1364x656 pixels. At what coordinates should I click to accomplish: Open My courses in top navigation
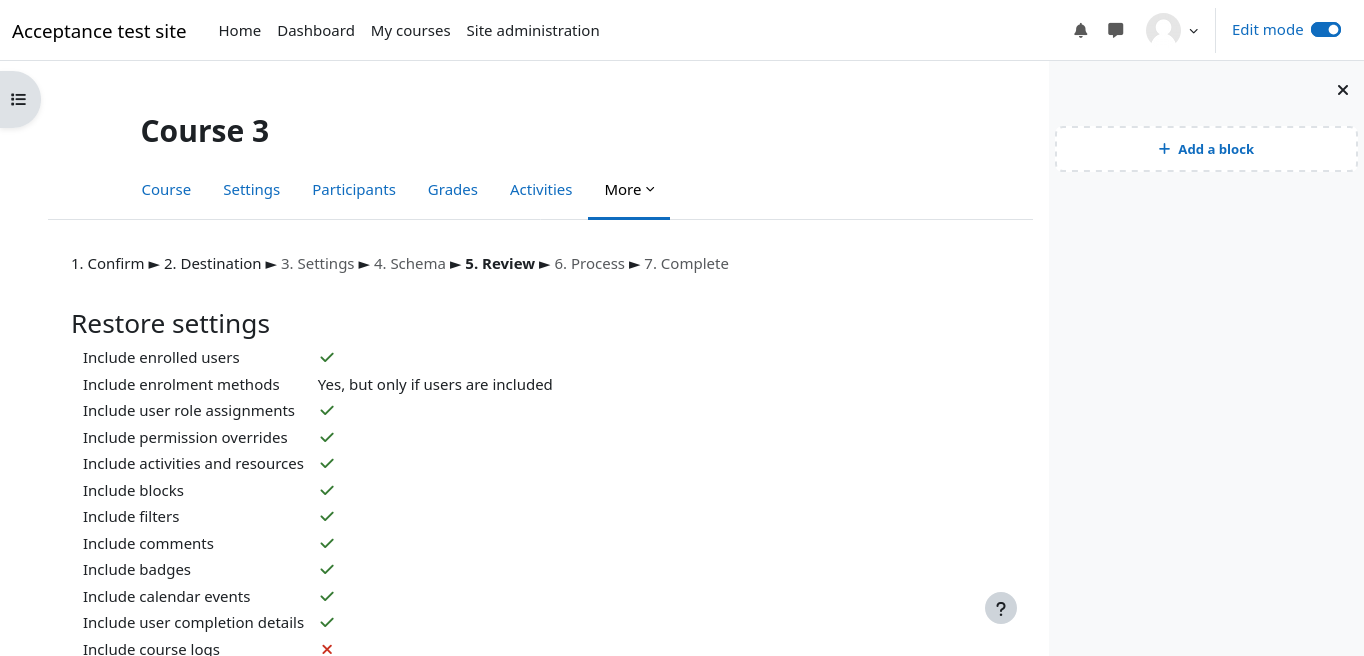pos(410,31)
